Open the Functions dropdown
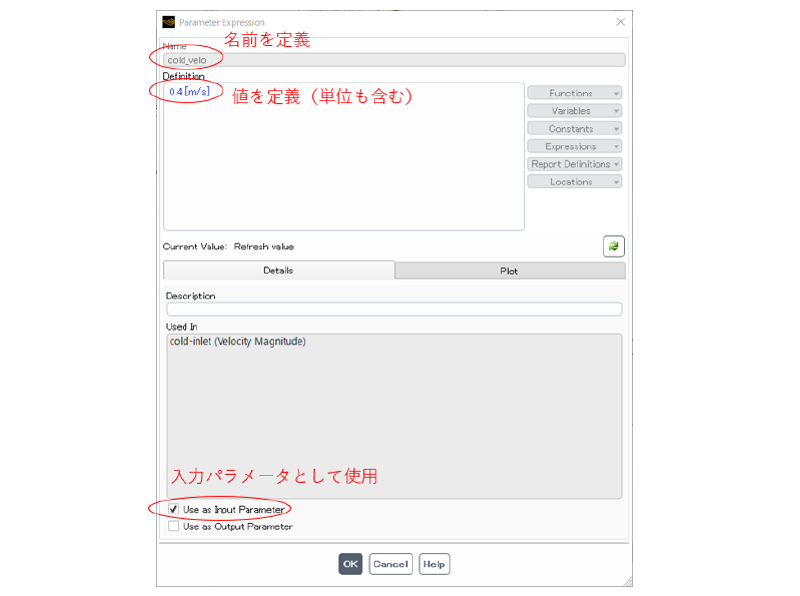The image size is (800, 596). [x=574, y=93]
